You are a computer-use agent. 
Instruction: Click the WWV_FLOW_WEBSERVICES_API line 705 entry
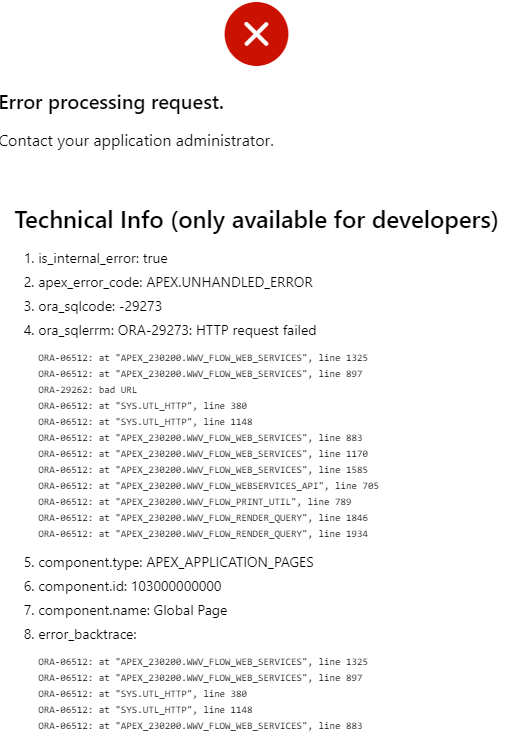pyautogui.click(x=208, y=486)
